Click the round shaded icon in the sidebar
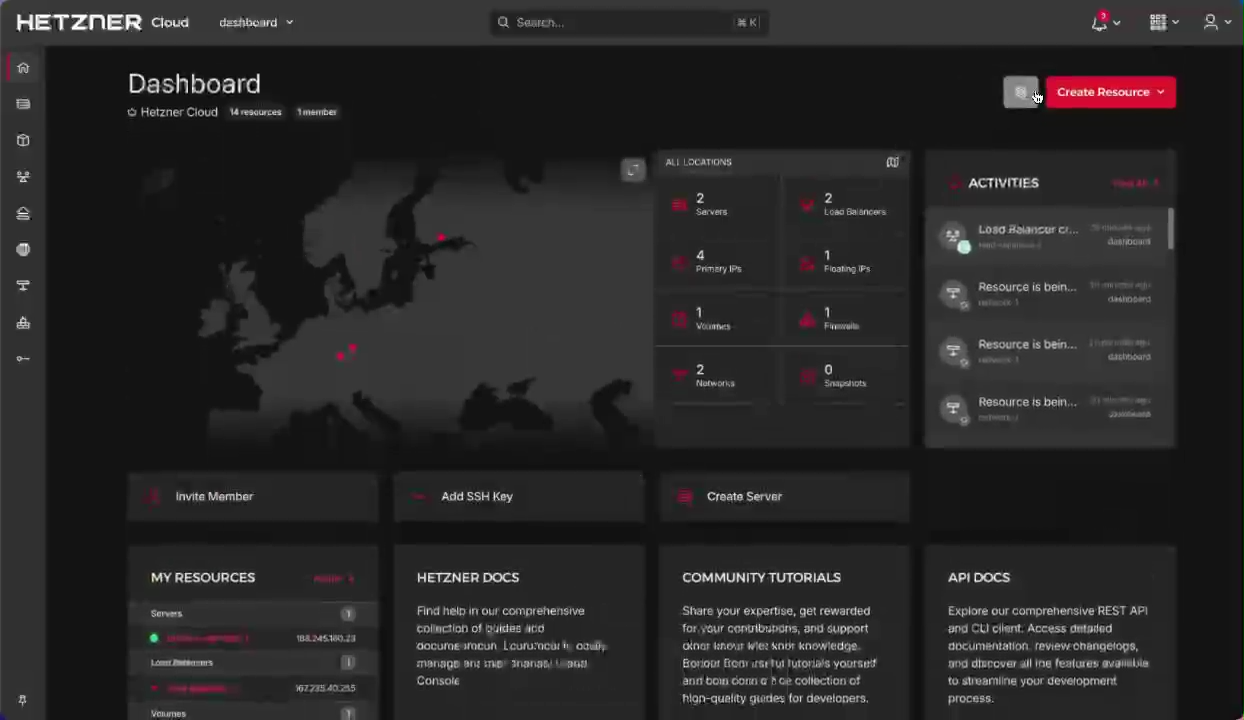The image size is (1244, 720). pyautogui.click(x=23, y=250)
